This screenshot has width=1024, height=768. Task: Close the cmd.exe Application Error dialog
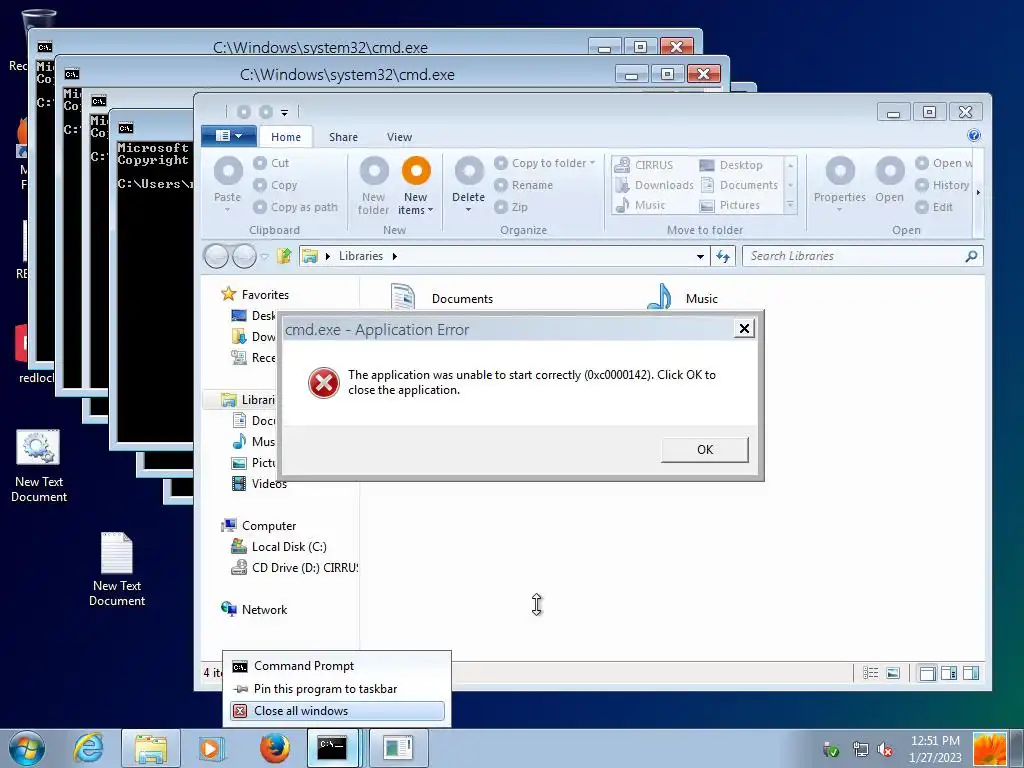744,328
